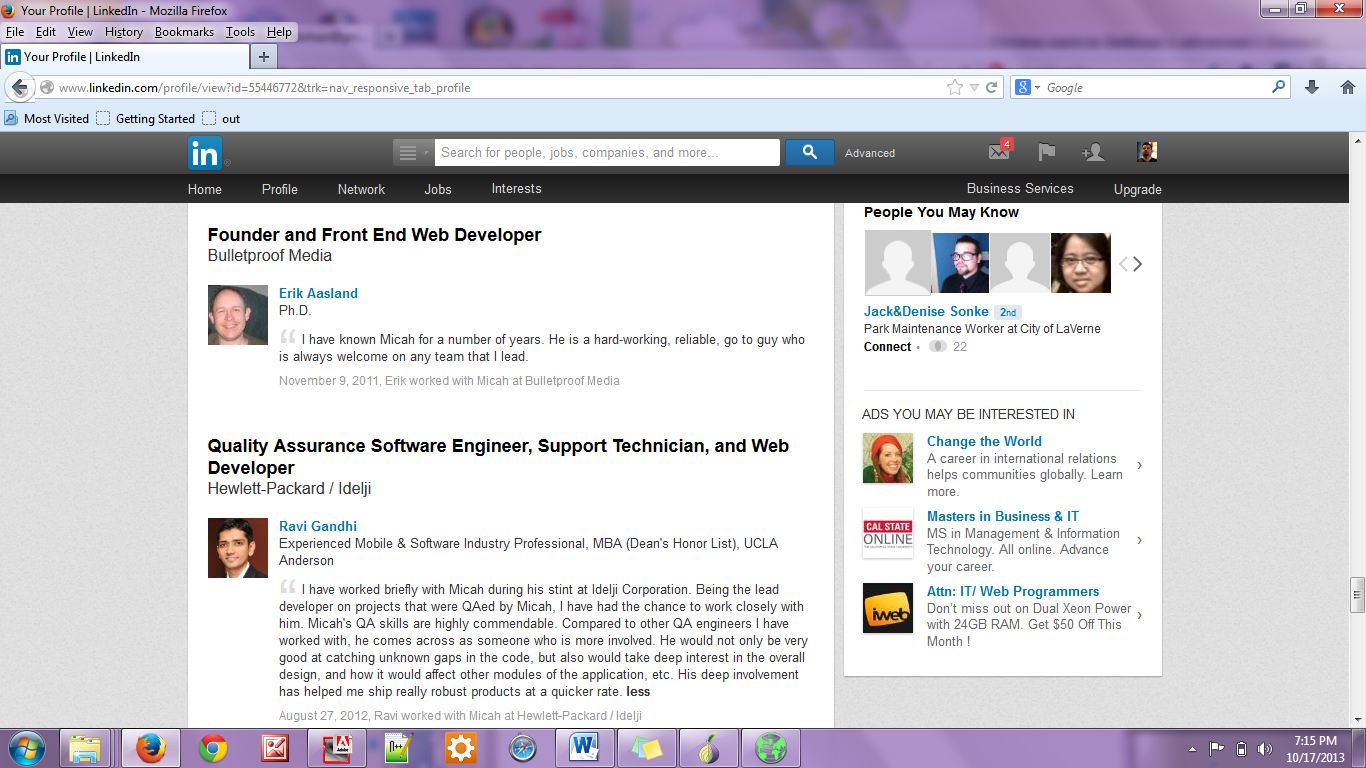Open the out bookmark

[221, 118]
